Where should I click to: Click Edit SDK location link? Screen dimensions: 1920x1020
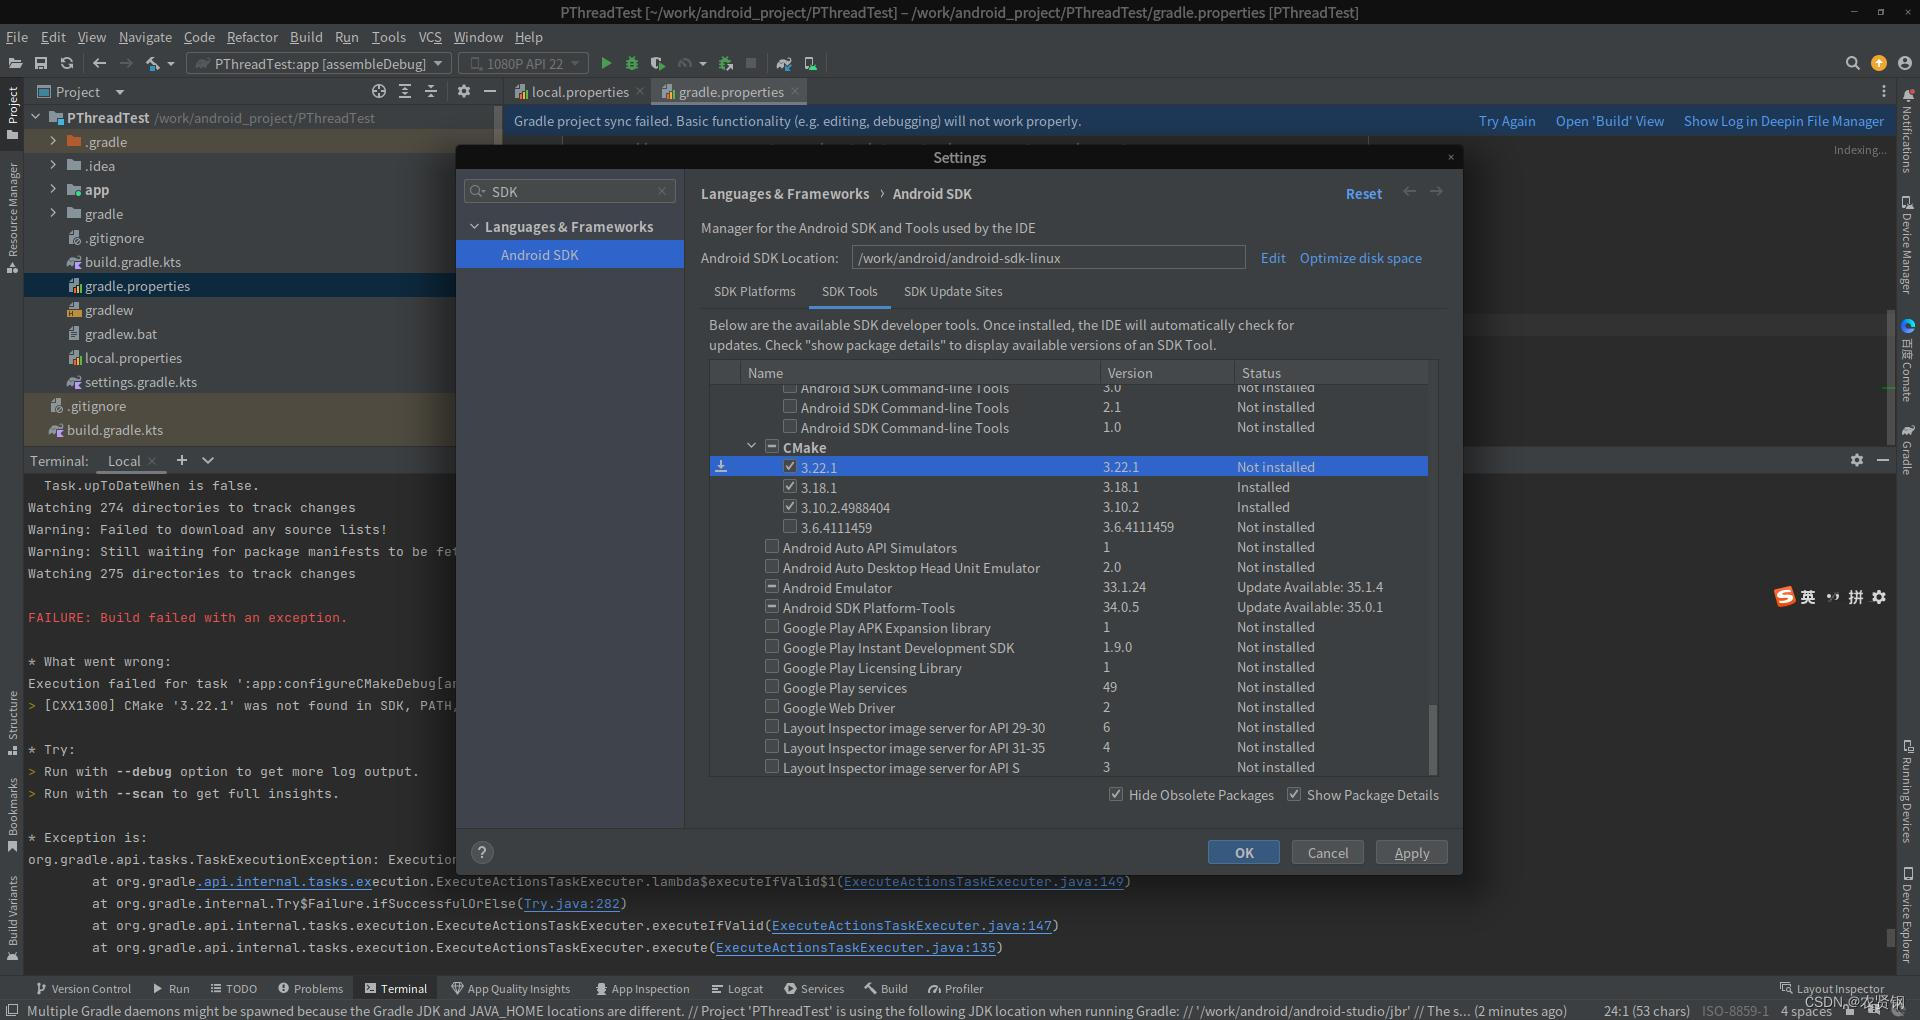pyautogui.click(x=1273, y=258)
